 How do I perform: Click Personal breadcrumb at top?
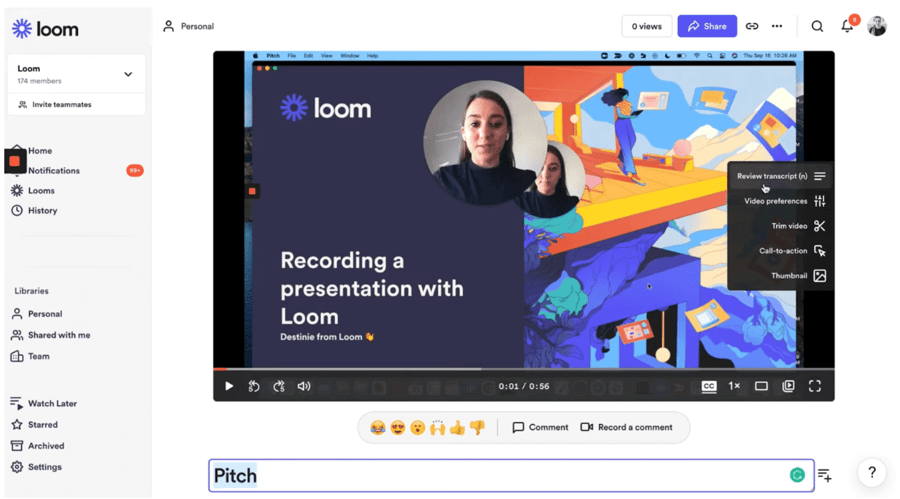coord(189,26)
